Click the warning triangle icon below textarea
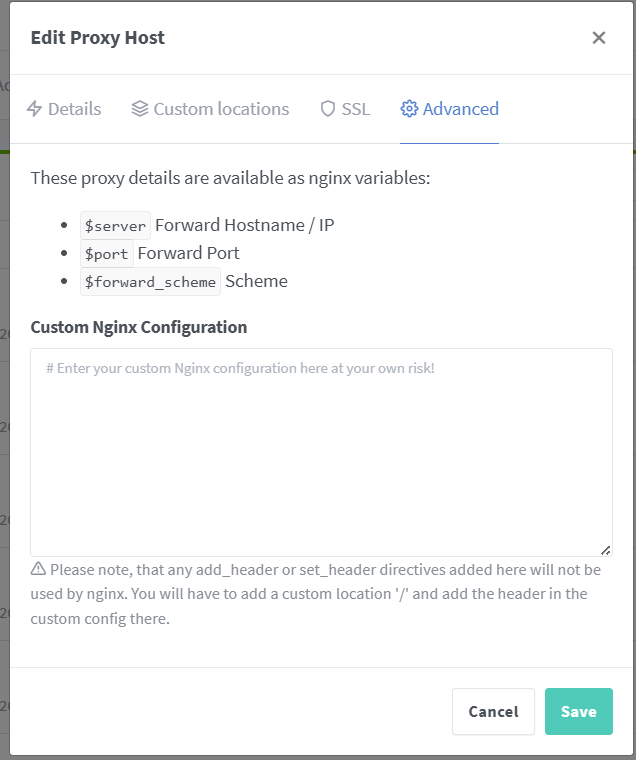 38,569
